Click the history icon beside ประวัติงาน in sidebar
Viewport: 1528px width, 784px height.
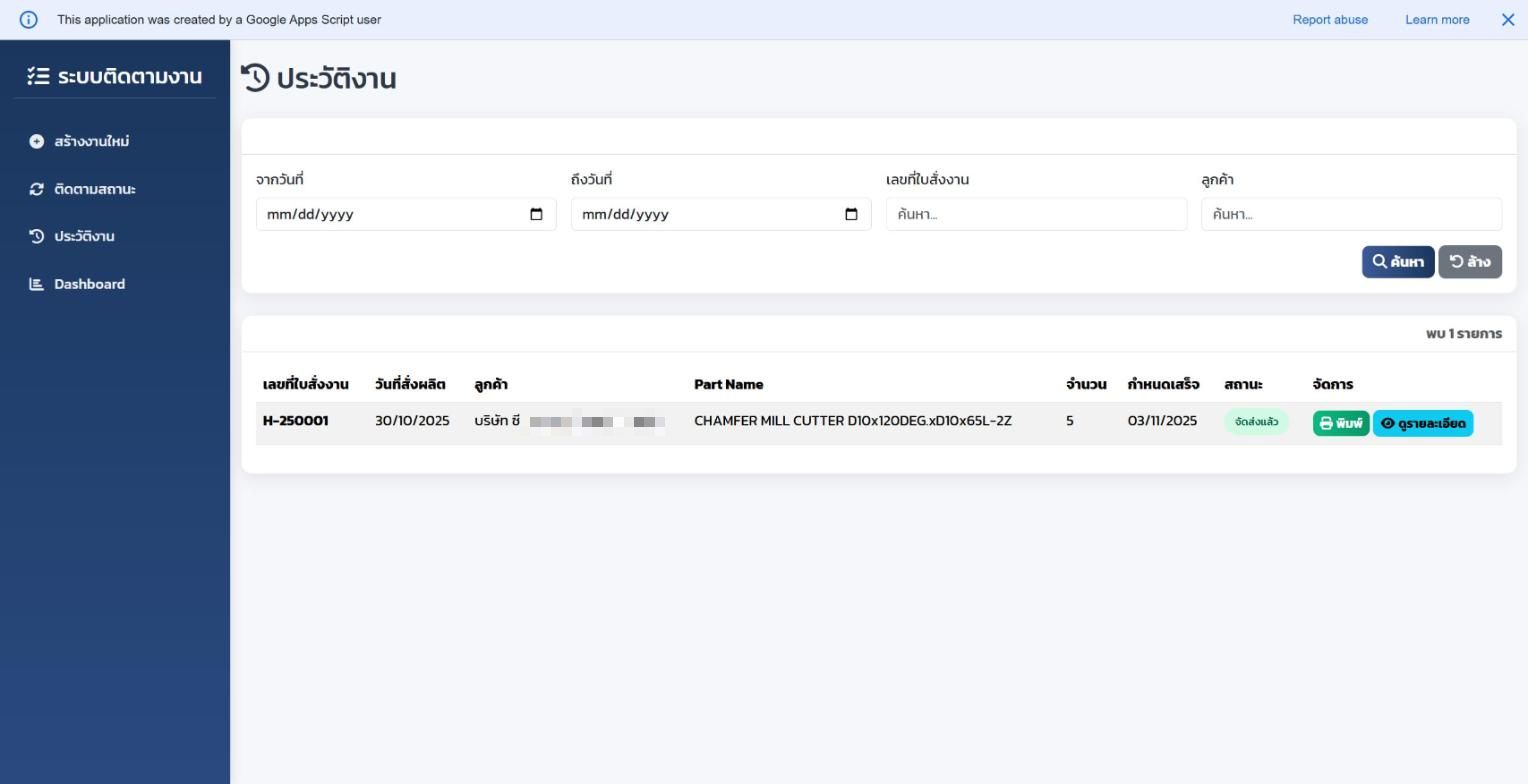tap(37, 237)
